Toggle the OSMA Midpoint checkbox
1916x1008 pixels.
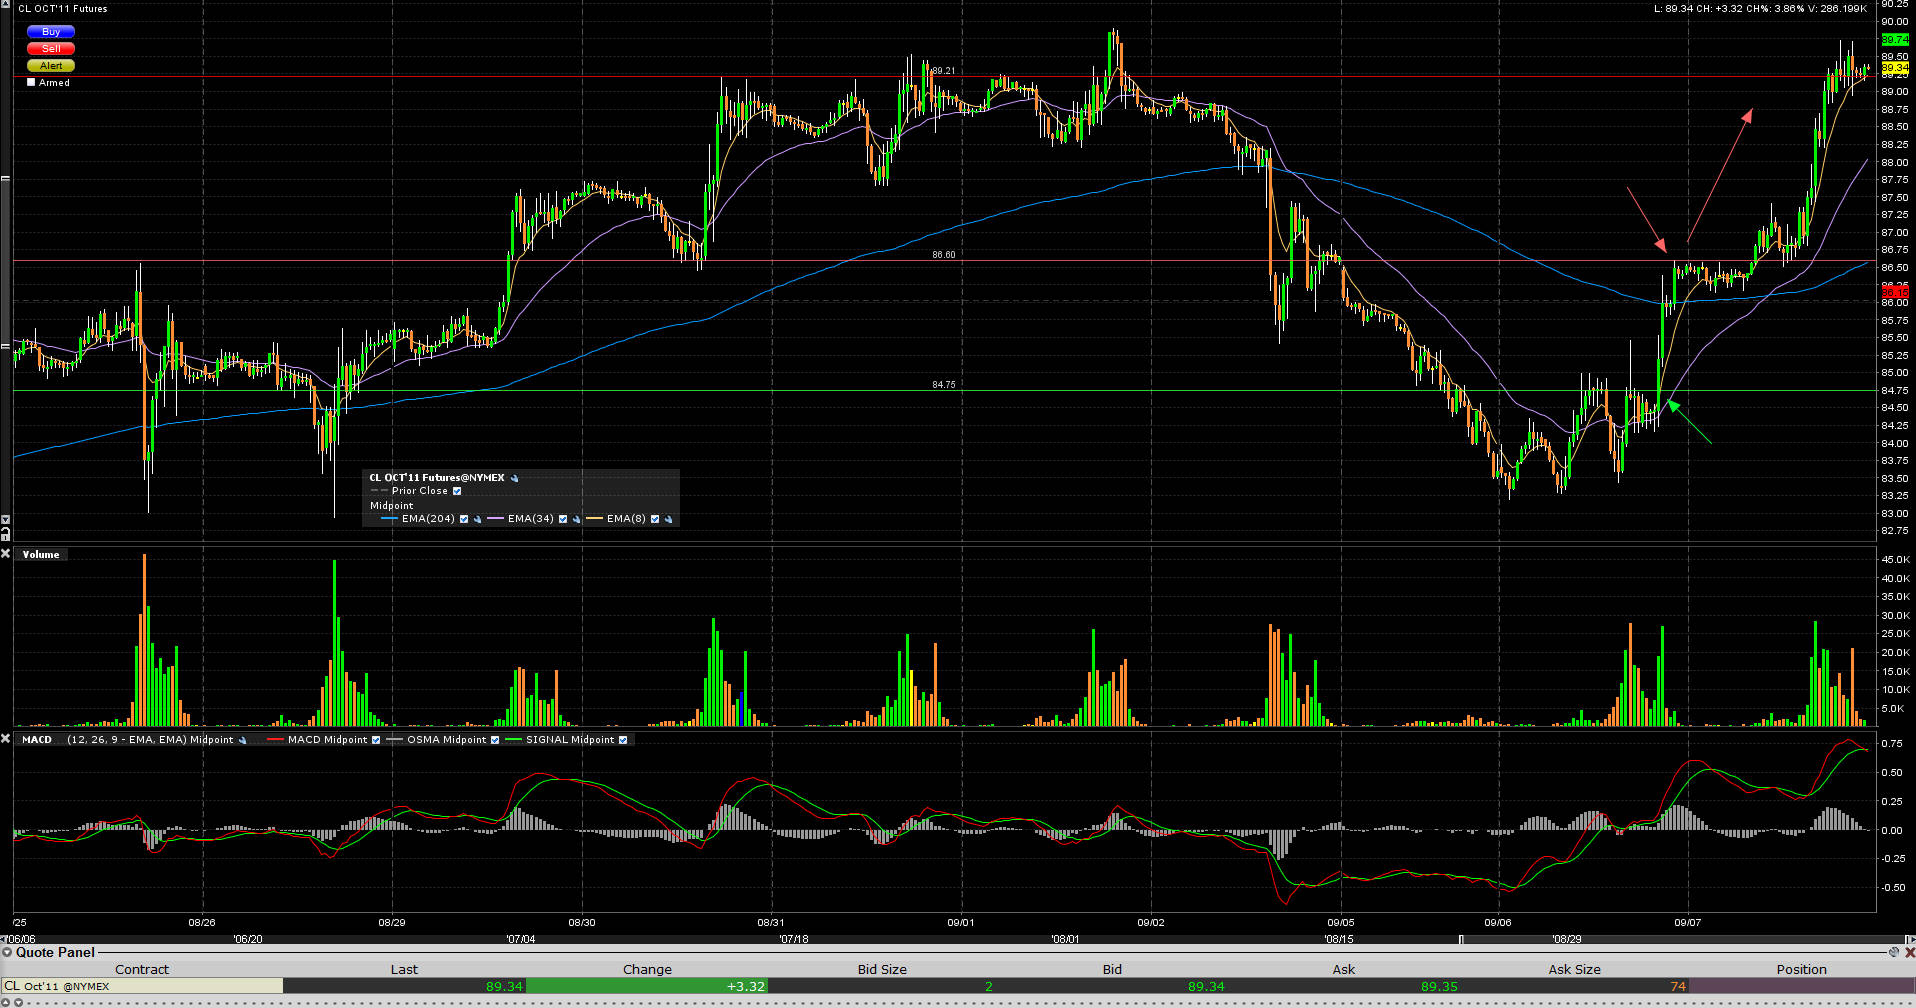[x=495, y=740]
